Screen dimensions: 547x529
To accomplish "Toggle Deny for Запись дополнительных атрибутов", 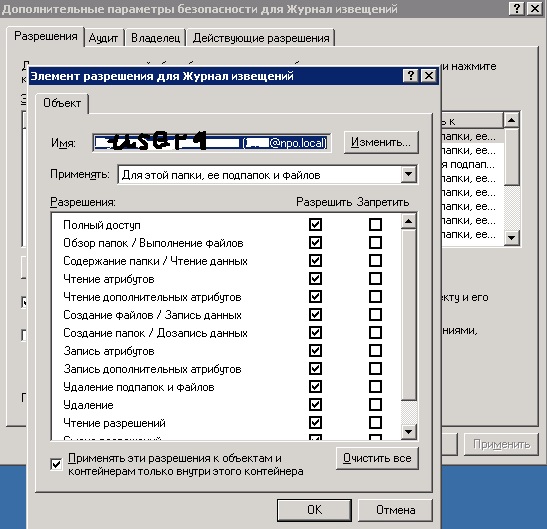I will pos(375,369).
